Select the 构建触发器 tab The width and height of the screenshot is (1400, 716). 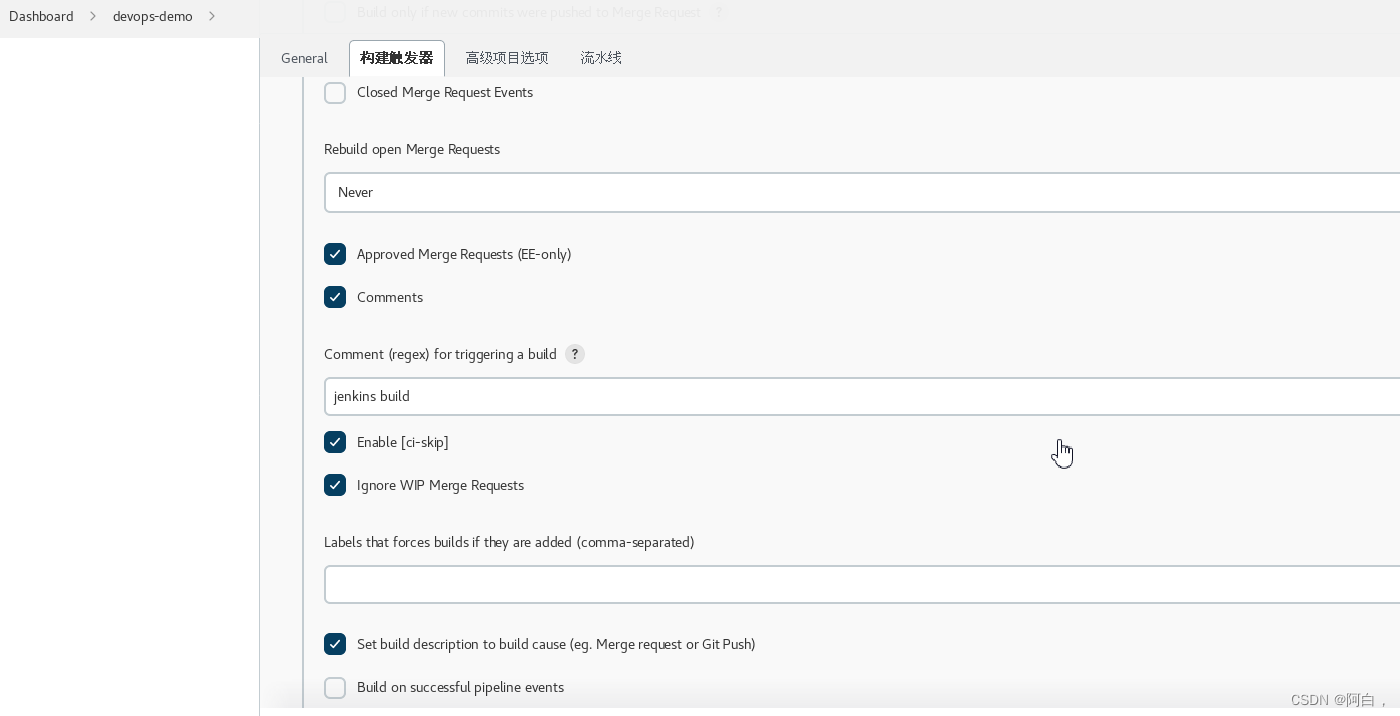click(x=397, y=58)
